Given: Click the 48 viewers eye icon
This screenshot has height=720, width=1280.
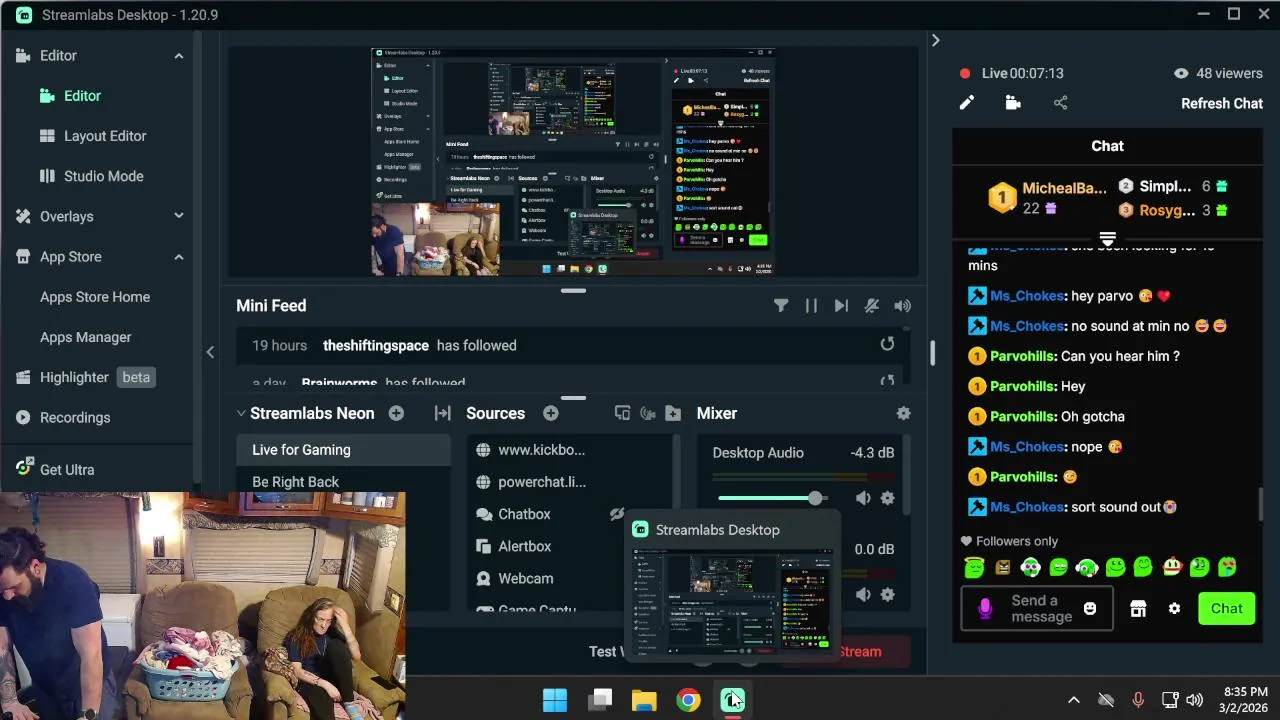Looking at the screenshot, I should click(x=1181, y=73).
